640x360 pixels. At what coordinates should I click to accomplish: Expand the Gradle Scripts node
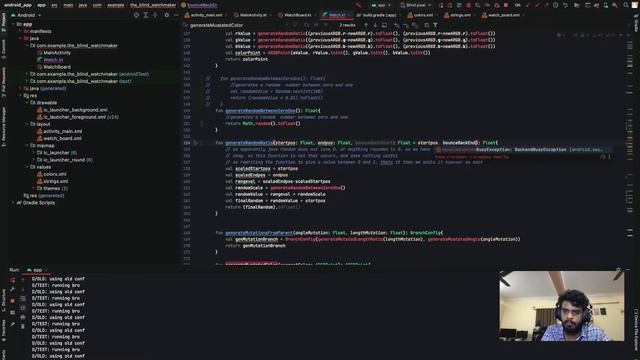(x=13, y=202)
